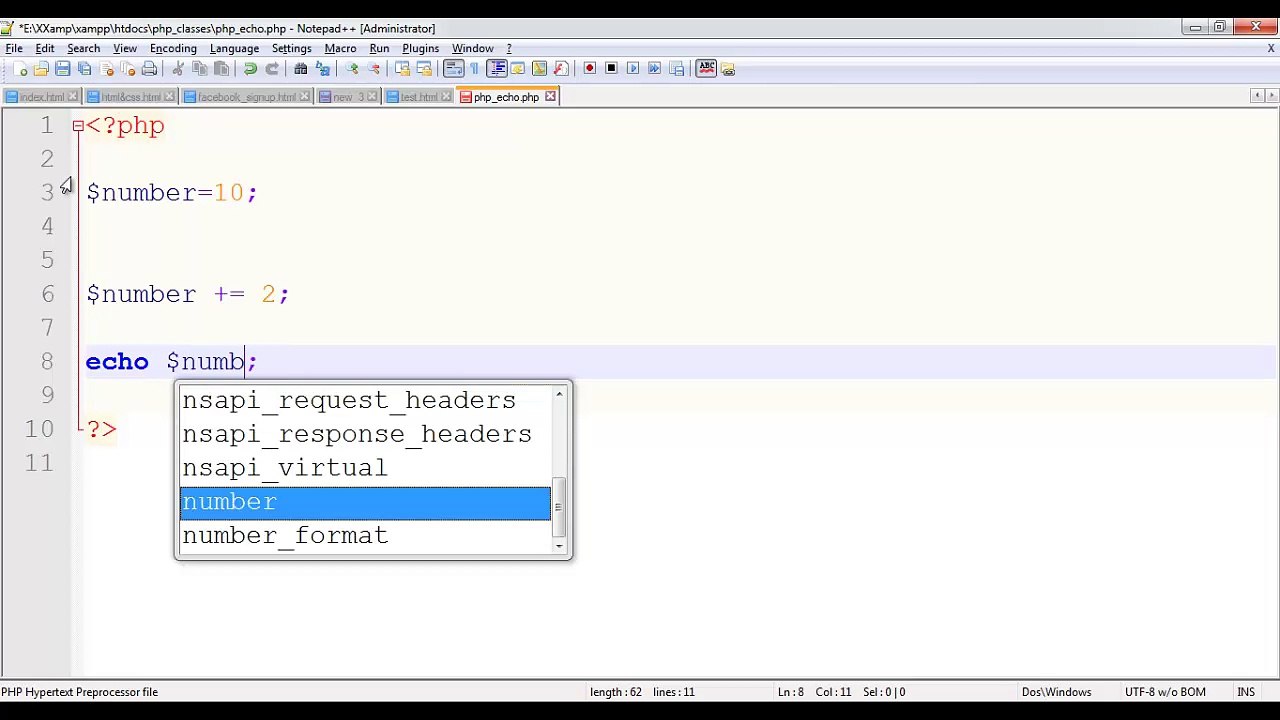
Task: Run macro multiple times icon
Action: (x=654, y=69)
